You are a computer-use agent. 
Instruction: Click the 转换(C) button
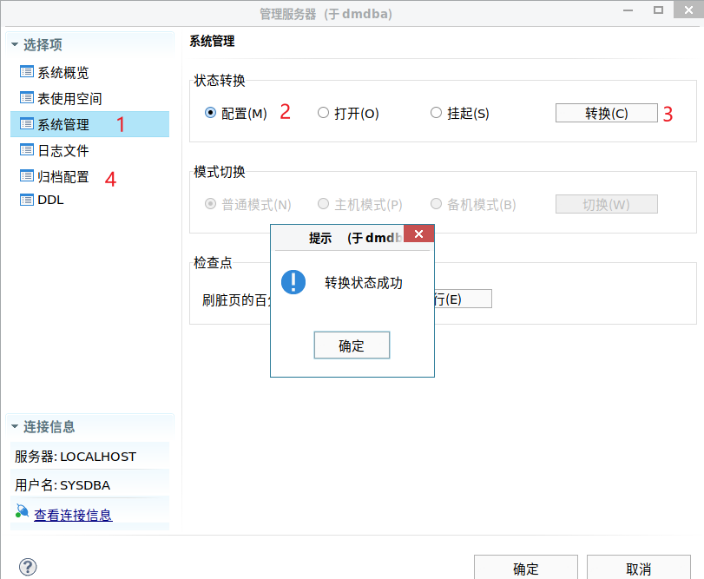tap(606, 113)
